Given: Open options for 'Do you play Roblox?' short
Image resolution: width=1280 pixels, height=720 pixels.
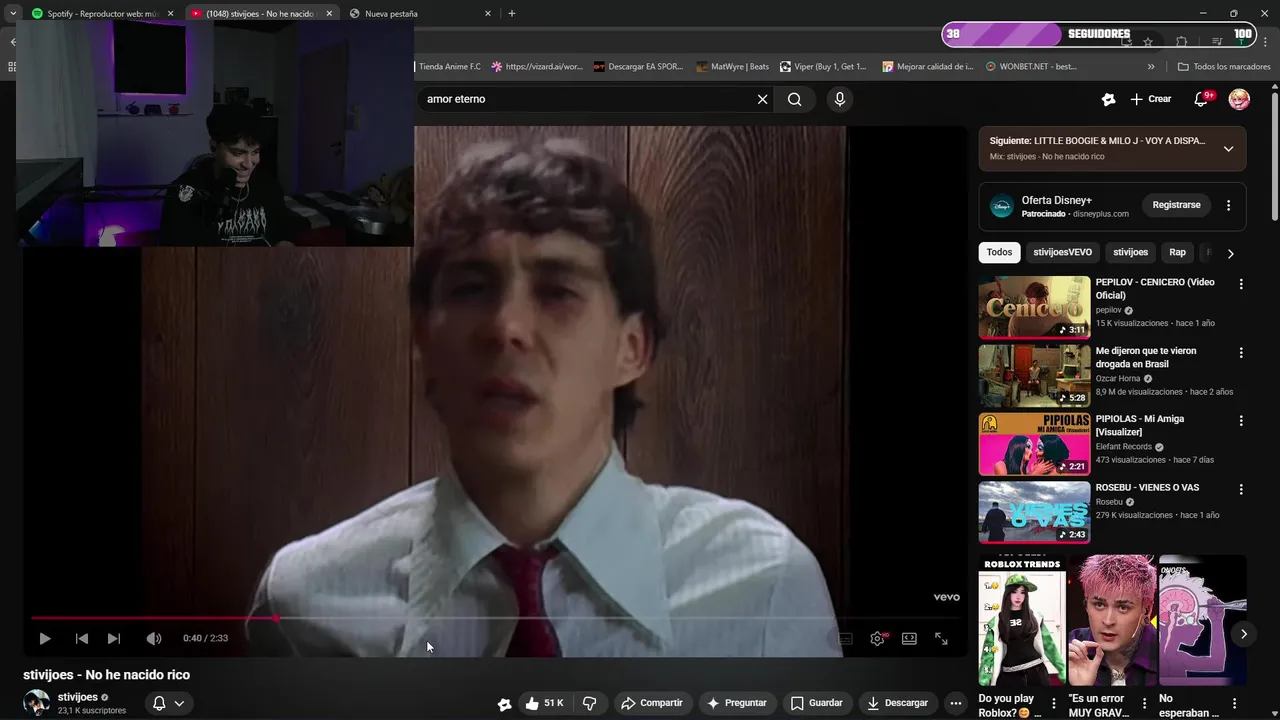Looking at the screenshot, I should tap(1054, 704).
